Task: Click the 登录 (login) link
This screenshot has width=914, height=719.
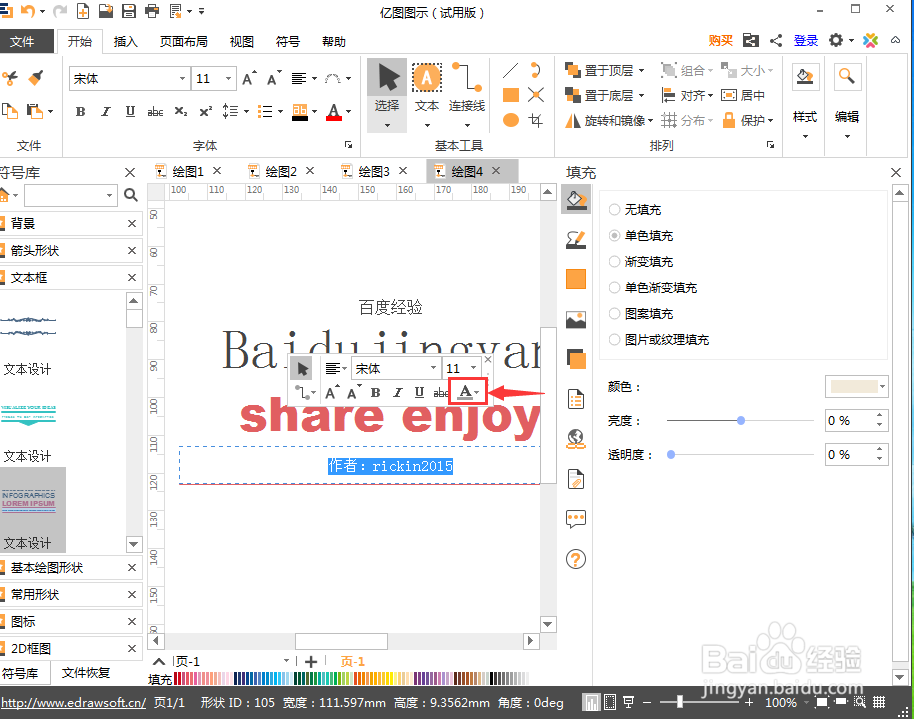Action: click(x=806, y=40)
